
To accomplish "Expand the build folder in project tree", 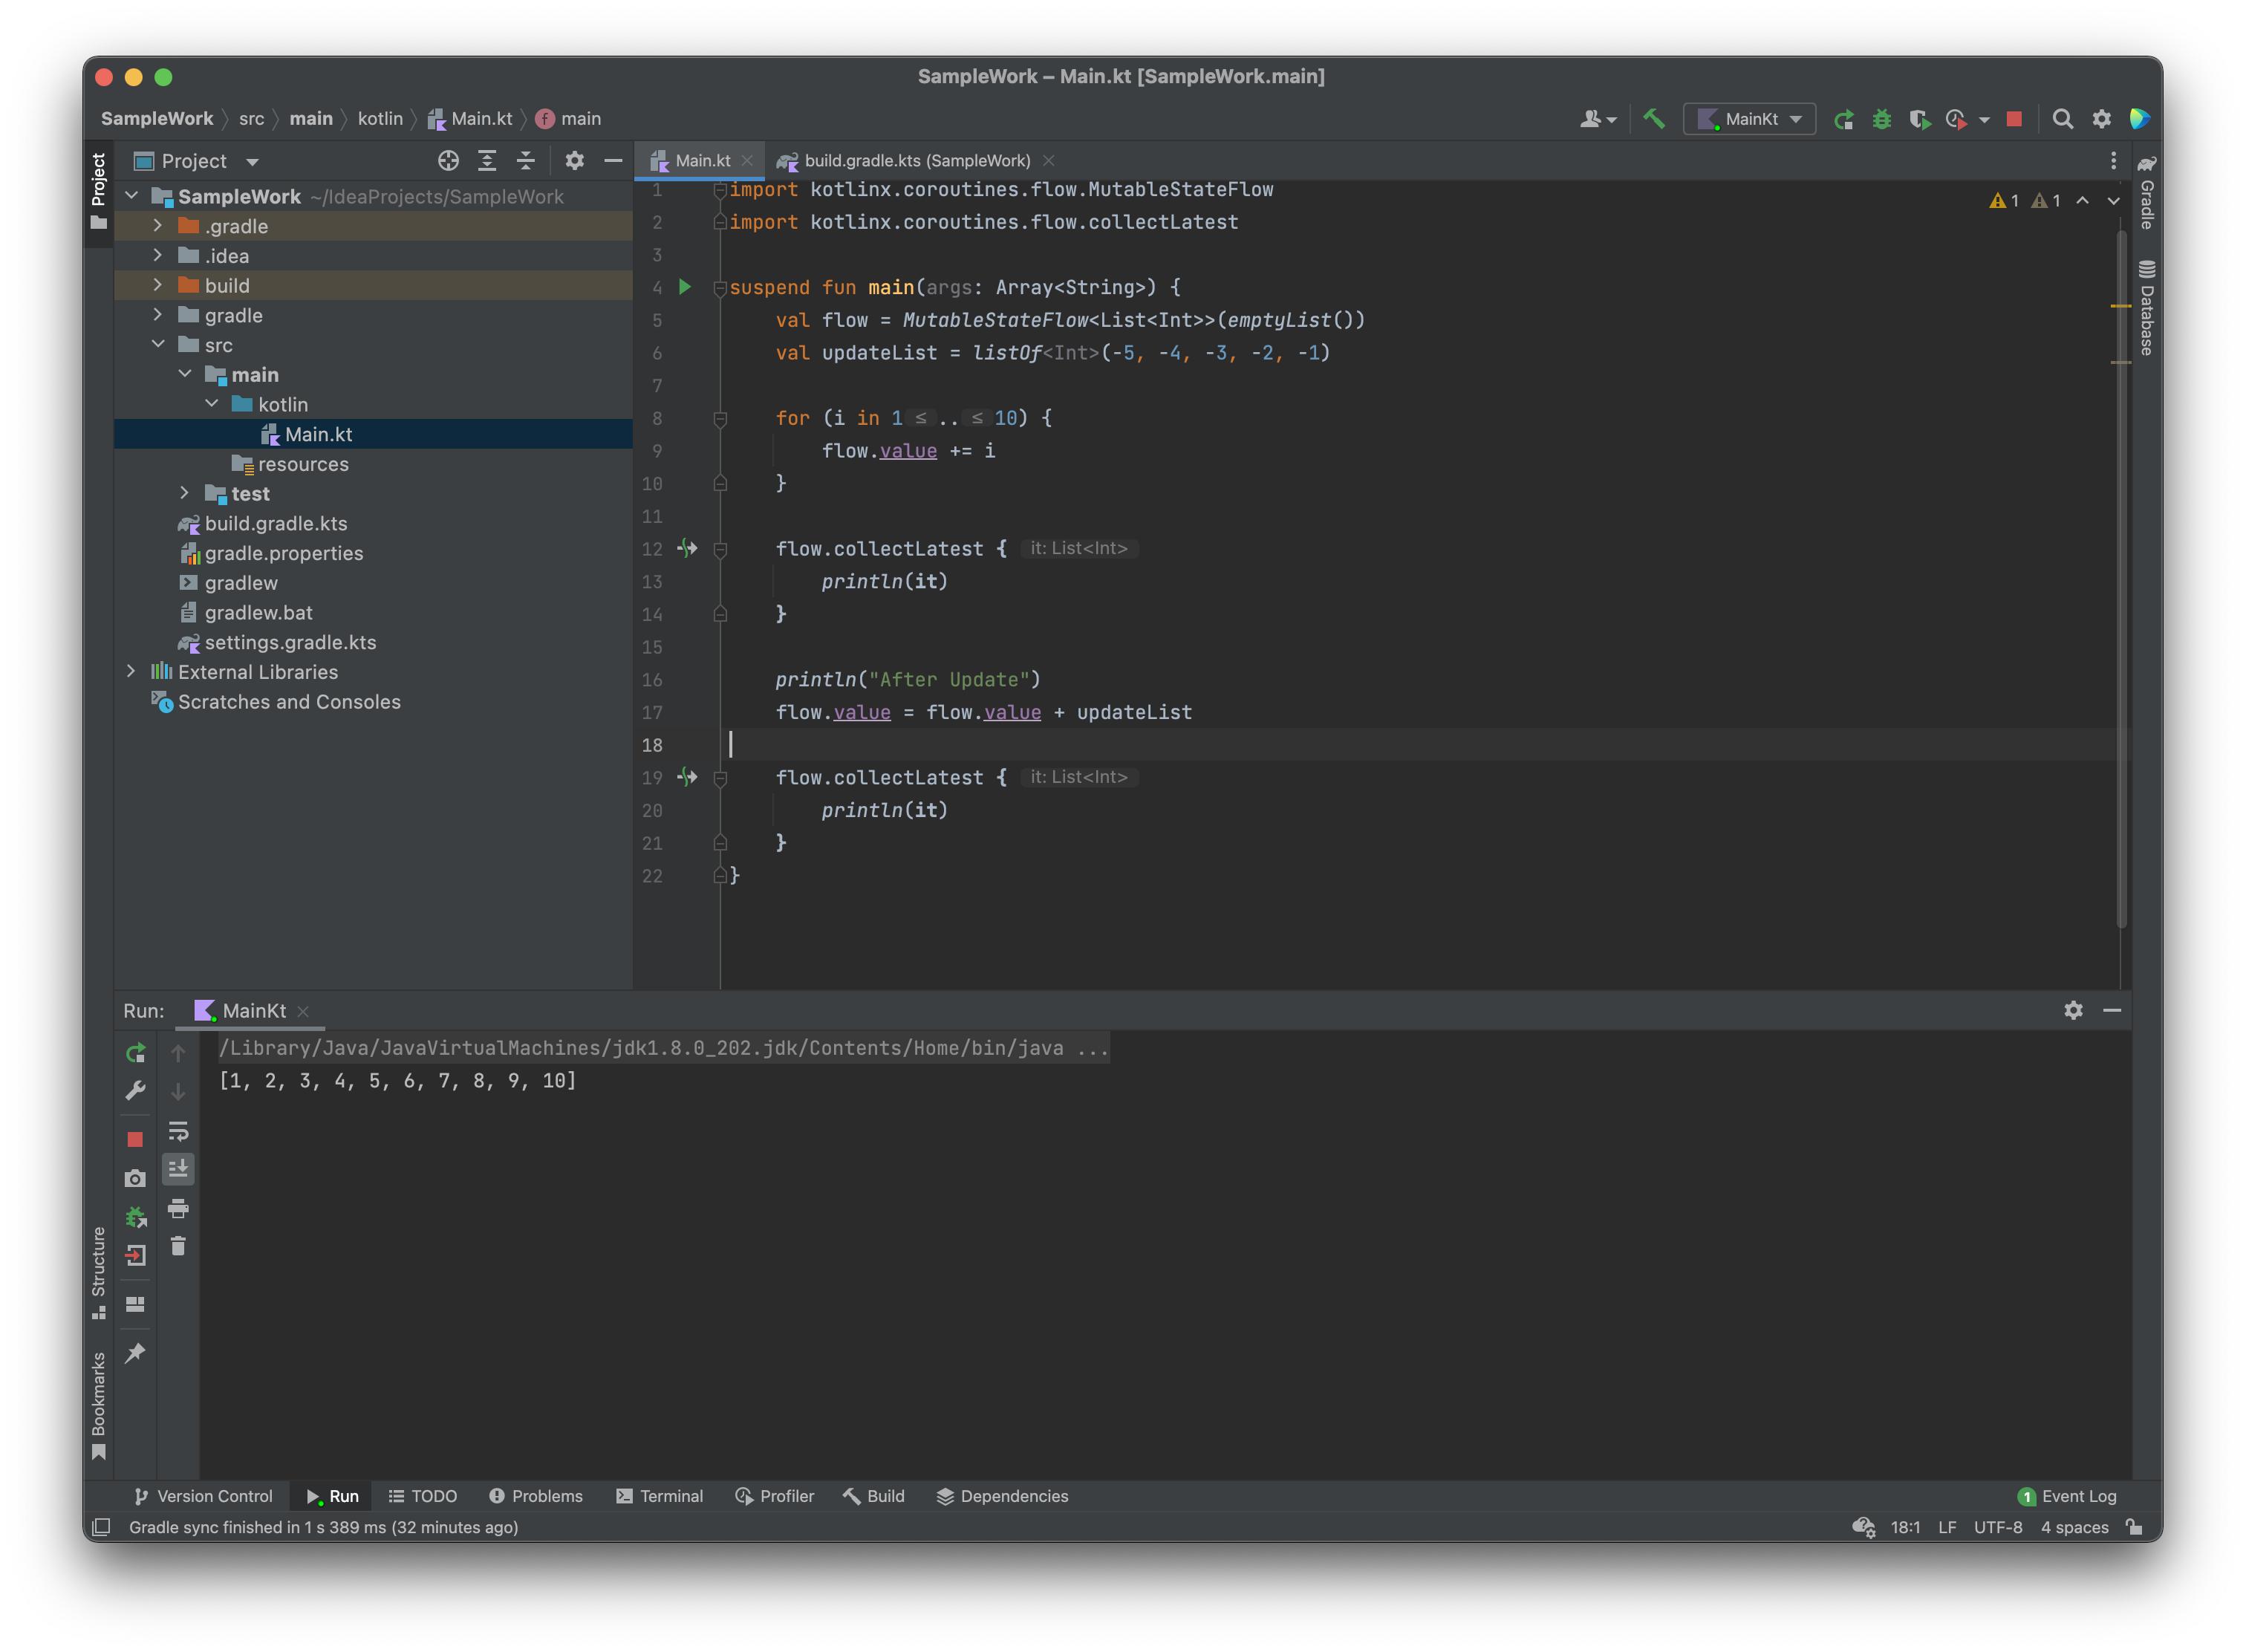I will 158,286.
